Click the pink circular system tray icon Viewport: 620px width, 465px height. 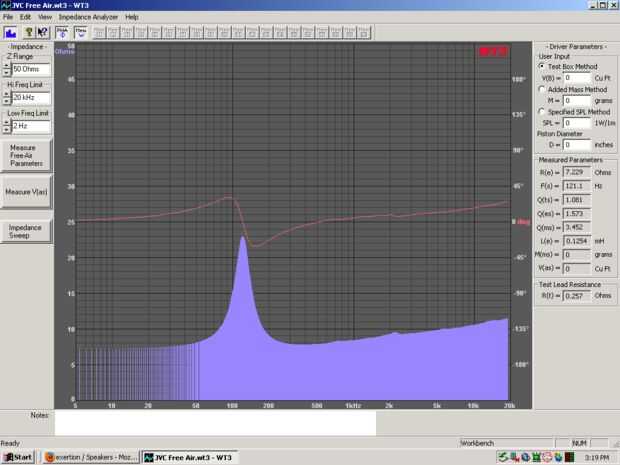pos(547,457)
